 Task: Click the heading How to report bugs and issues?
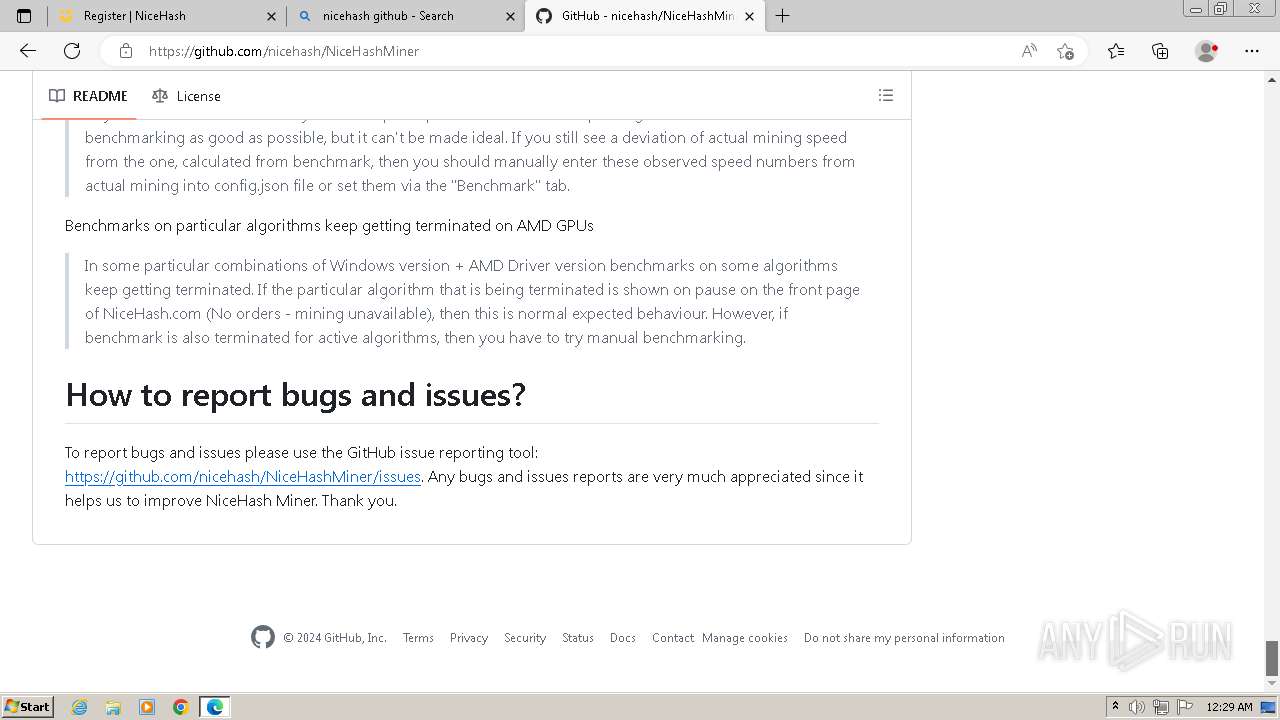(295, 395)
